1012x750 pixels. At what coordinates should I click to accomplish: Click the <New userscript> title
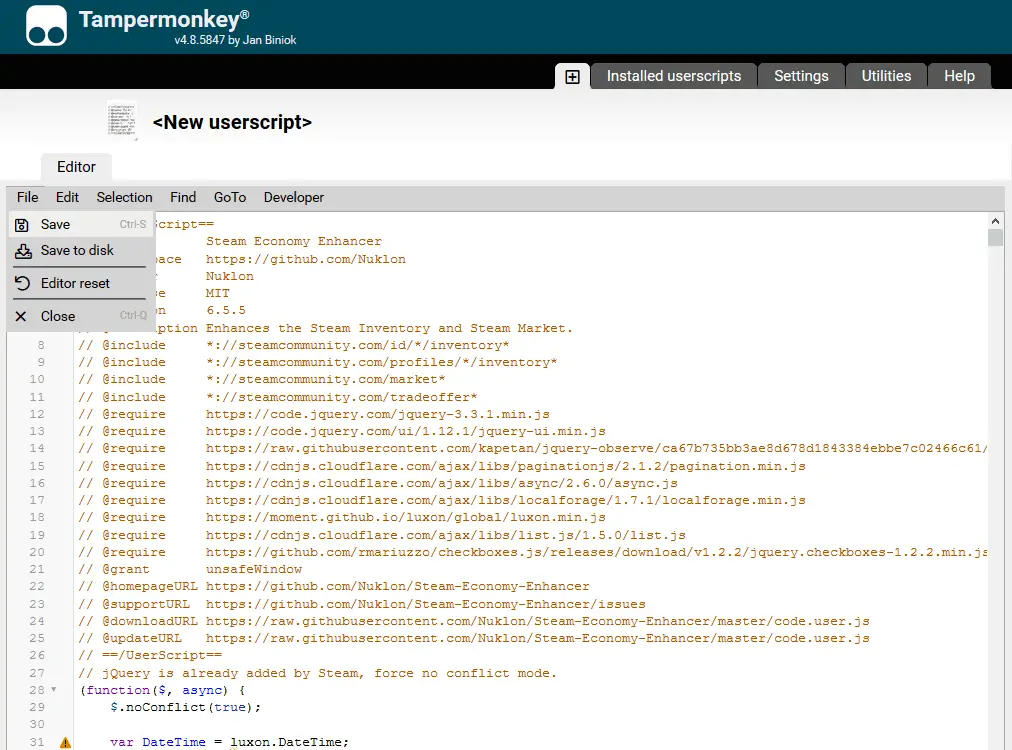click(232, 123)
